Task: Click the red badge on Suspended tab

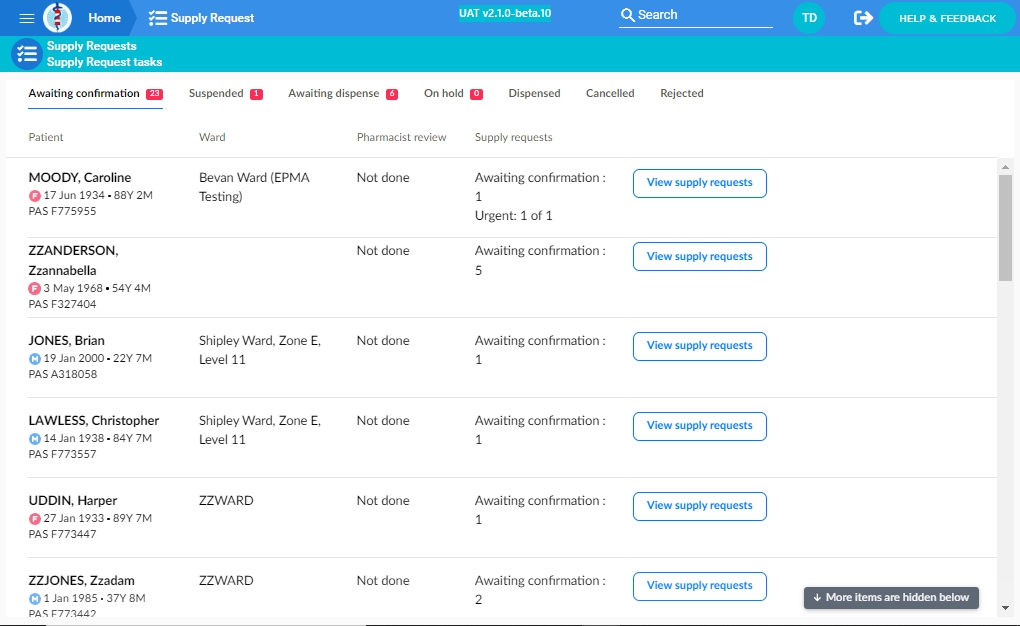Action: pyautogui.click(x=256, y=94)
